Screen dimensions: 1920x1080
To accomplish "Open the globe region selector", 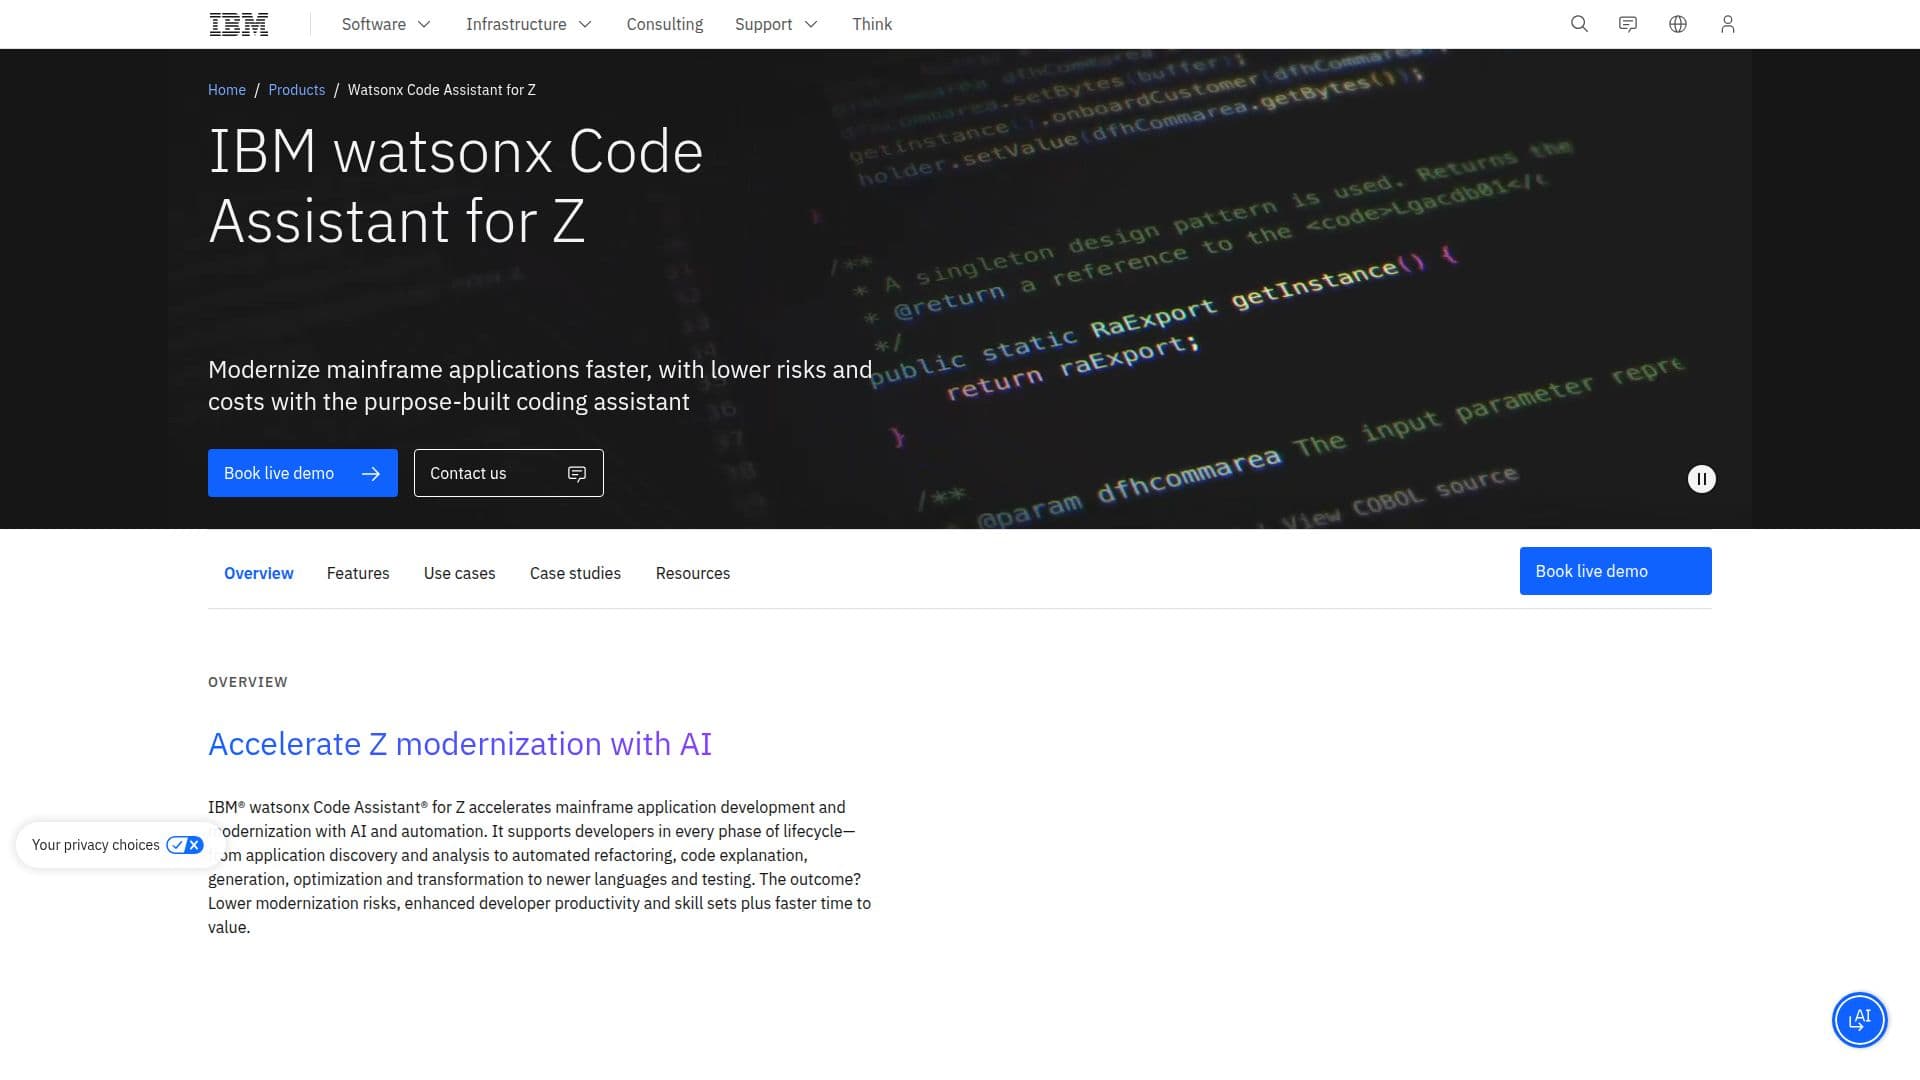I will pos(1678,24).
